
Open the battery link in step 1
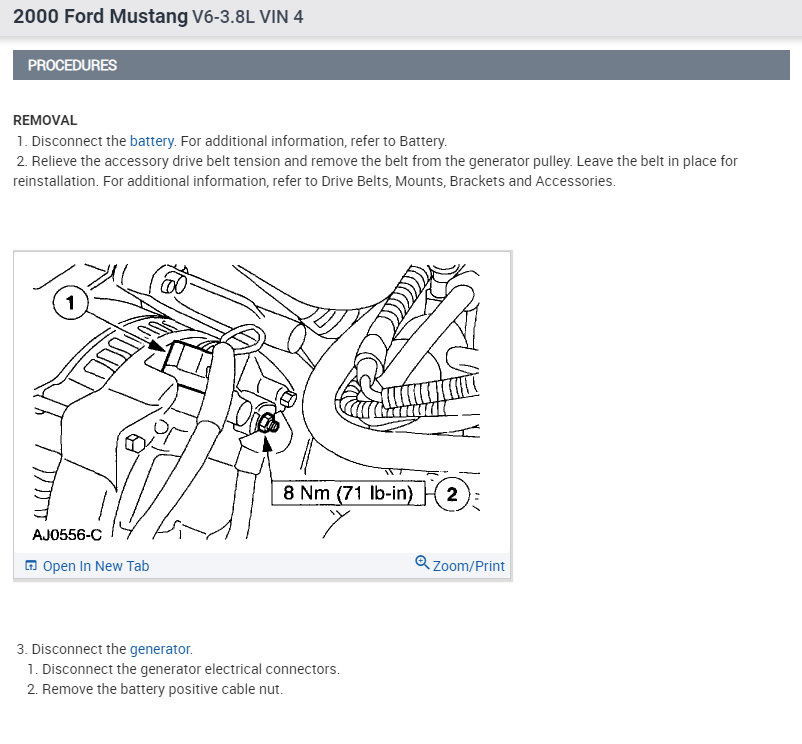point(152,141)
